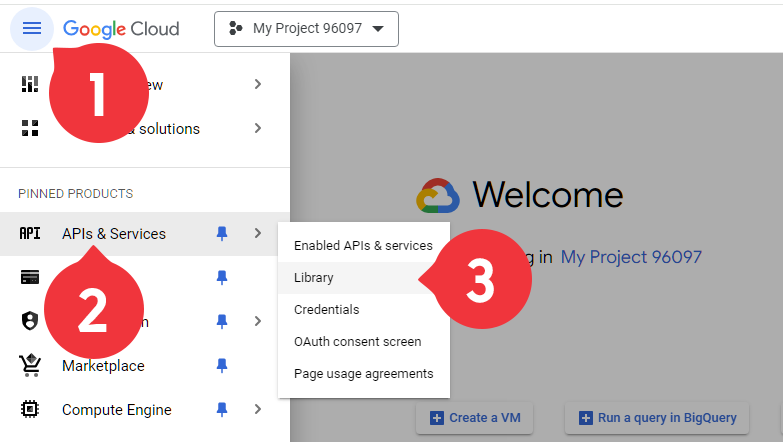Expand Compute Engine submenu chevron

point(258,409)
